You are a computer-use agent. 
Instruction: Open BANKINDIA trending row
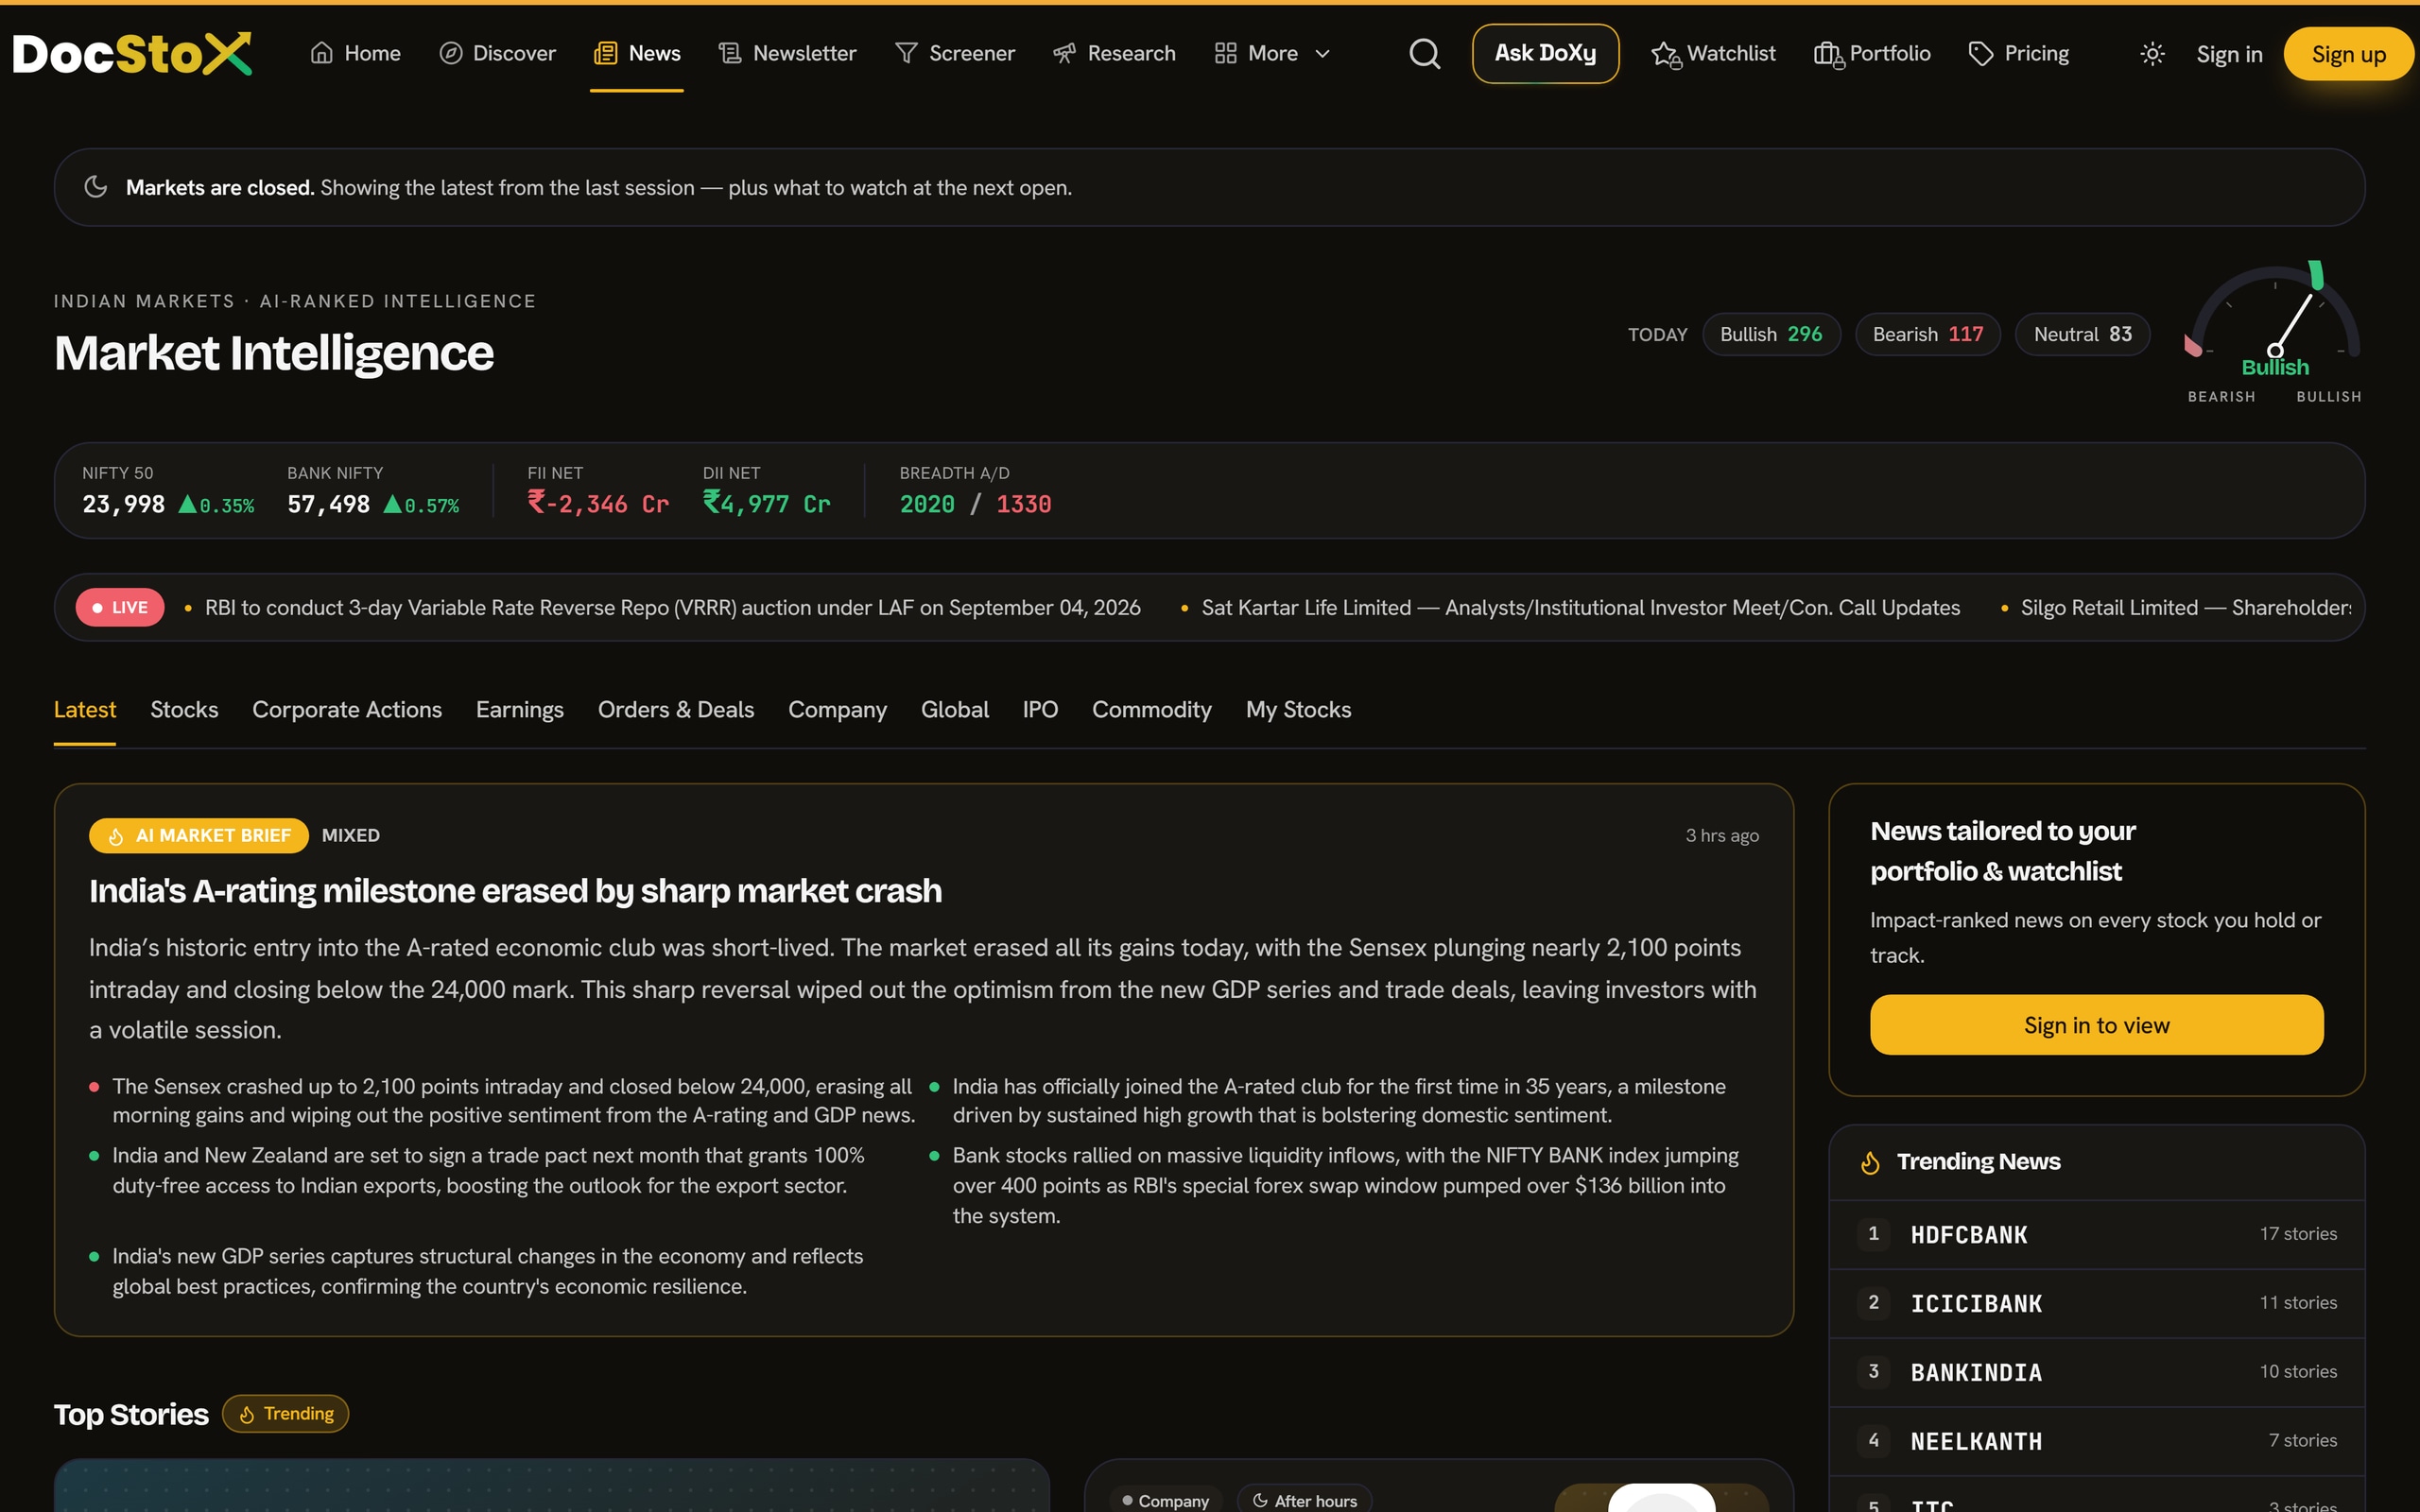pyautogui.click(x=2096, y=1372)
